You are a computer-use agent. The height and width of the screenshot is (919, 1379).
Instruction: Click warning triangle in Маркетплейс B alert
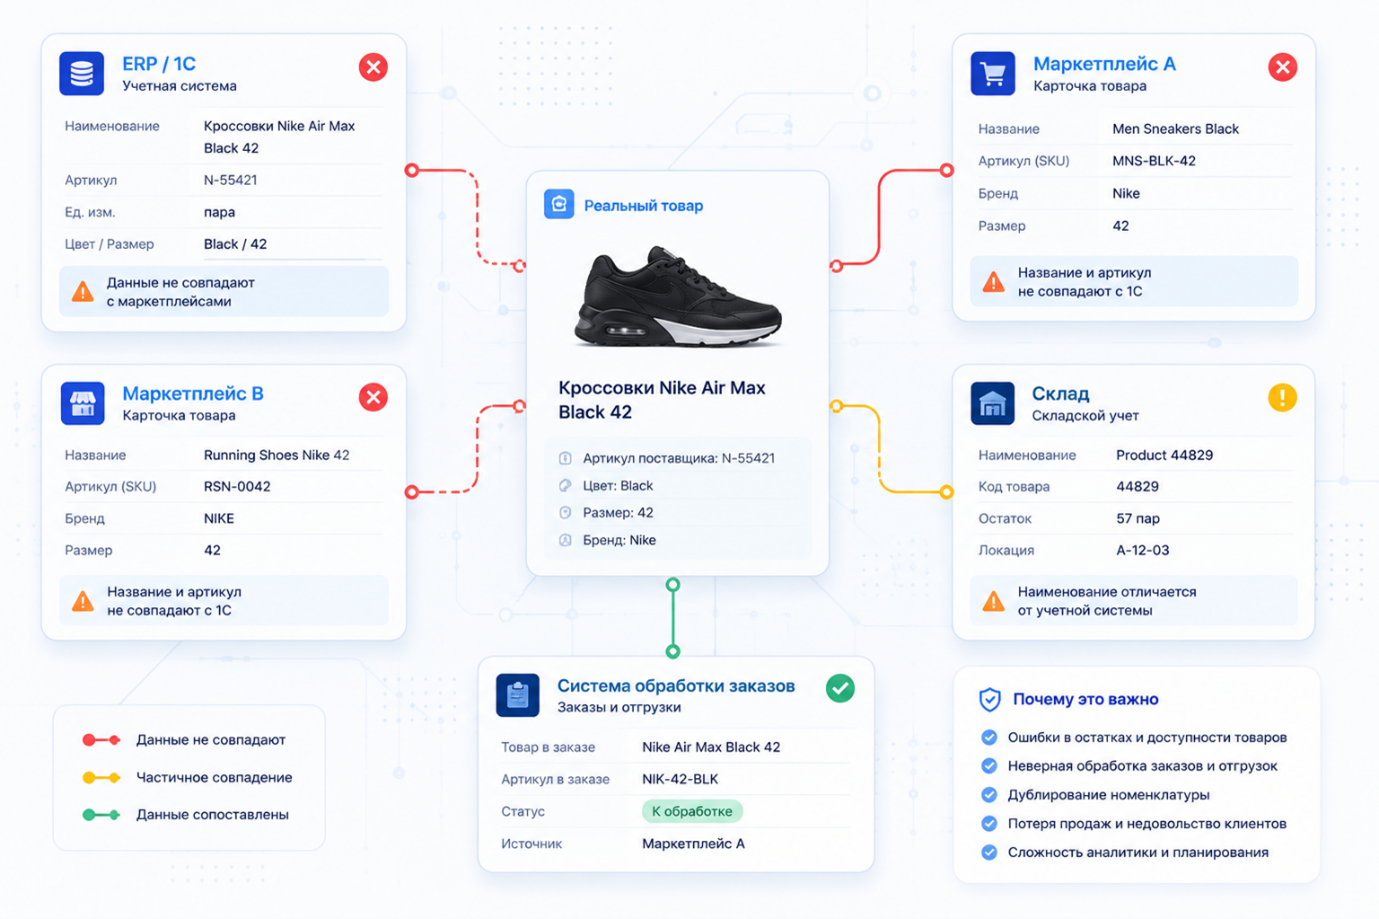click(83, 601)
